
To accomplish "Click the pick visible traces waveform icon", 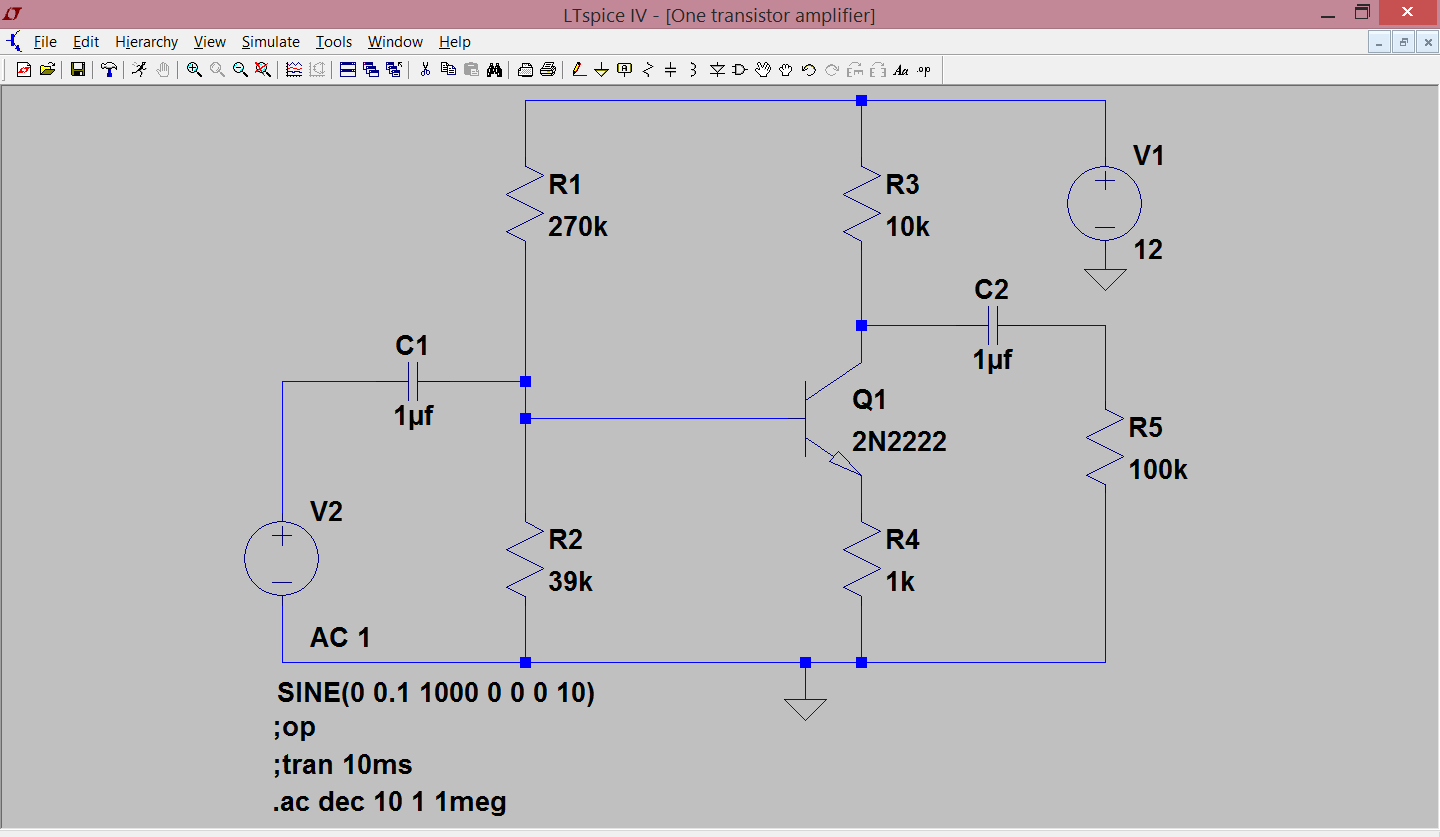I will [294, 70].
